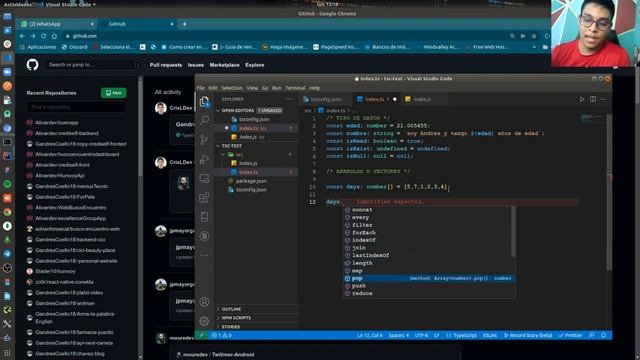Screen dimensions: 640x360
Task: Open notifications bell in status bar
Action: [604, 335]
